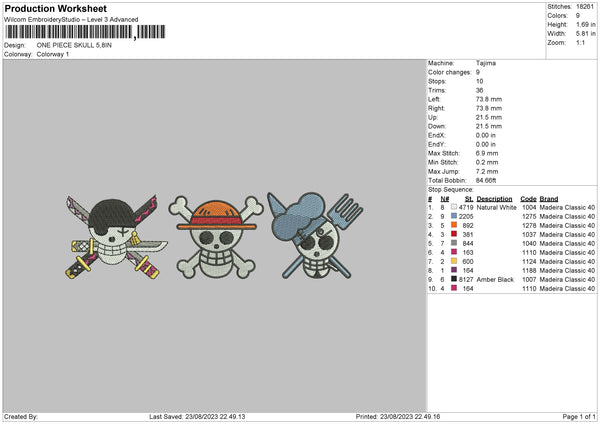
Task: Click the 'Brand' column header
Action: click(x=549, y=199)
